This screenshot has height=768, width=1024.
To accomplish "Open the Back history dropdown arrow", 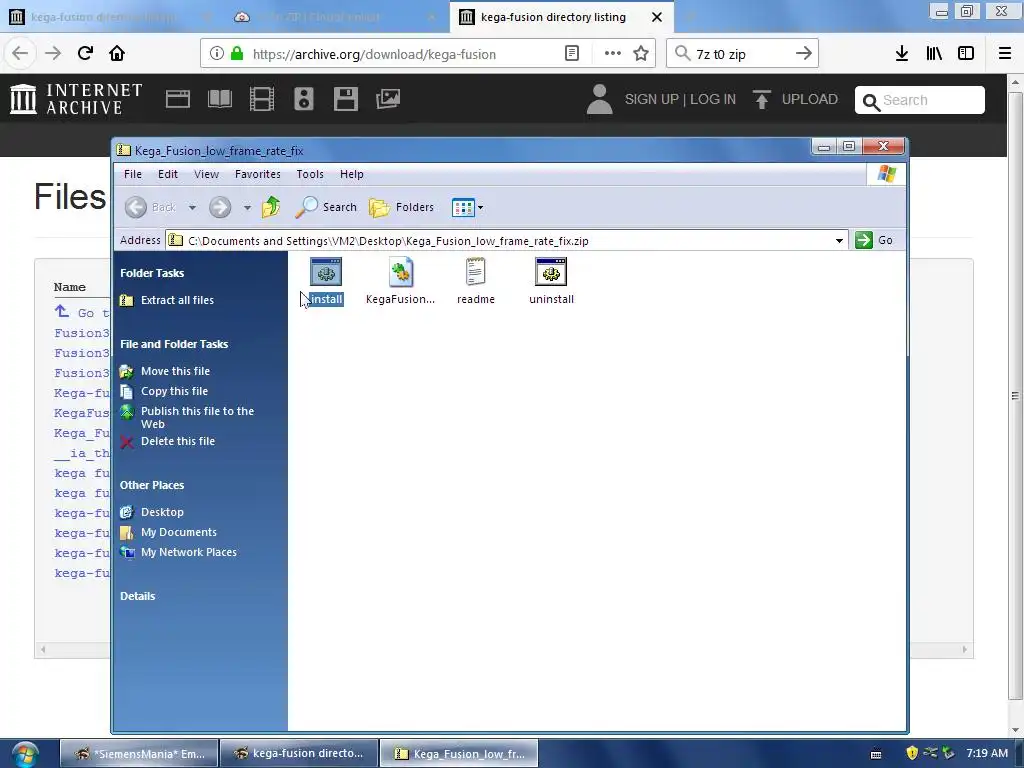I will pyautogui.click(x=192, y=208).
